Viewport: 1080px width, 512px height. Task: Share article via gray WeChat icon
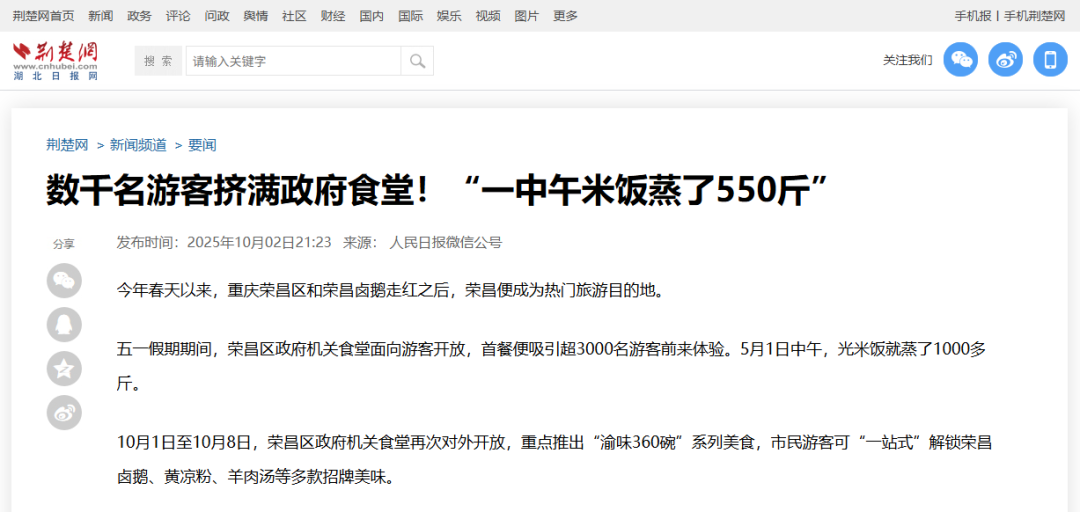coord(64,281)
